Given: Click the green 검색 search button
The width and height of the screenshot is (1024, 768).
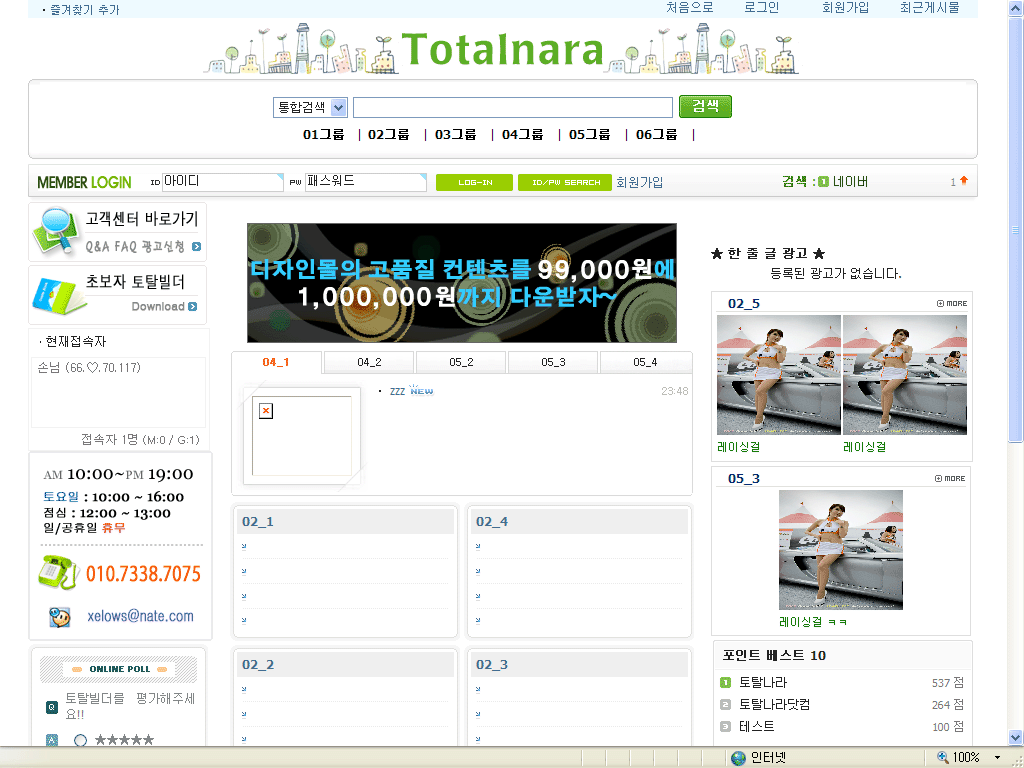Looking at the screenshot, I should (705, 106).
